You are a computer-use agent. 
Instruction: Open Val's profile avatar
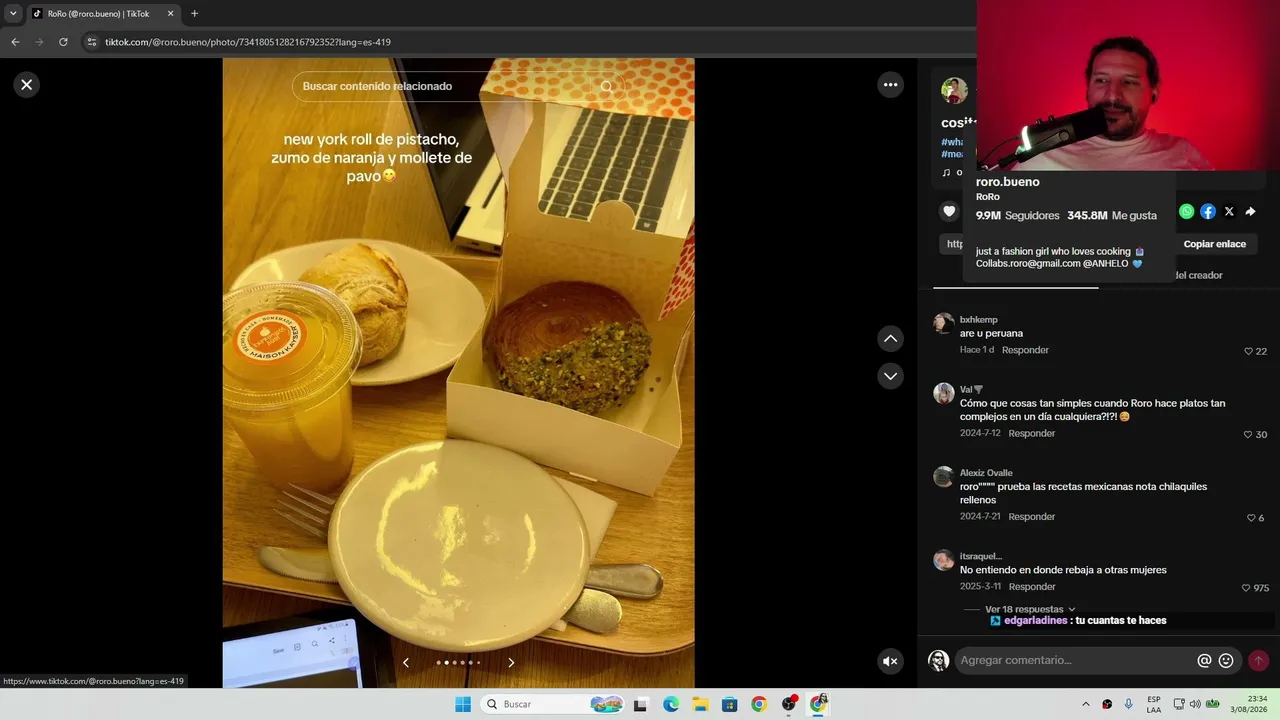[x=943, y=393]
